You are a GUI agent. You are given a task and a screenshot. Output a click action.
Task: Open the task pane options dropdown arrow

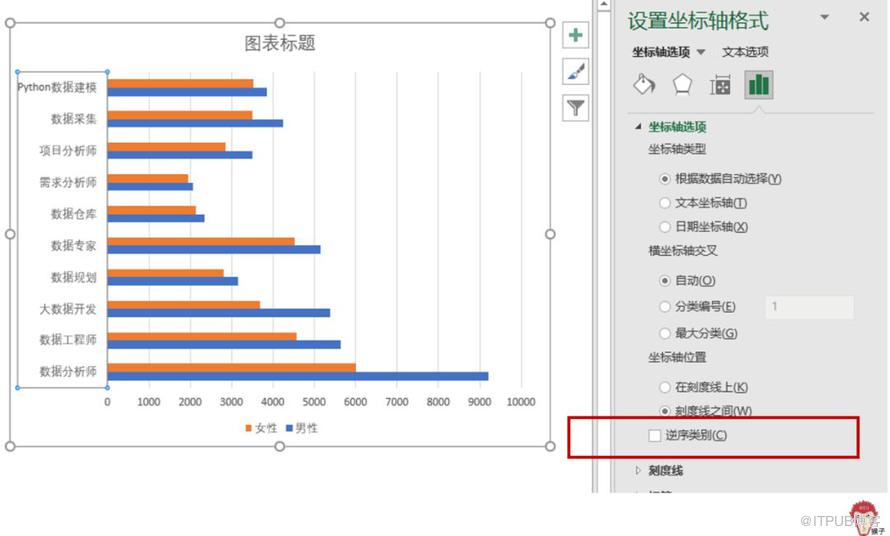pyautogui.click(x=824, y=17)
